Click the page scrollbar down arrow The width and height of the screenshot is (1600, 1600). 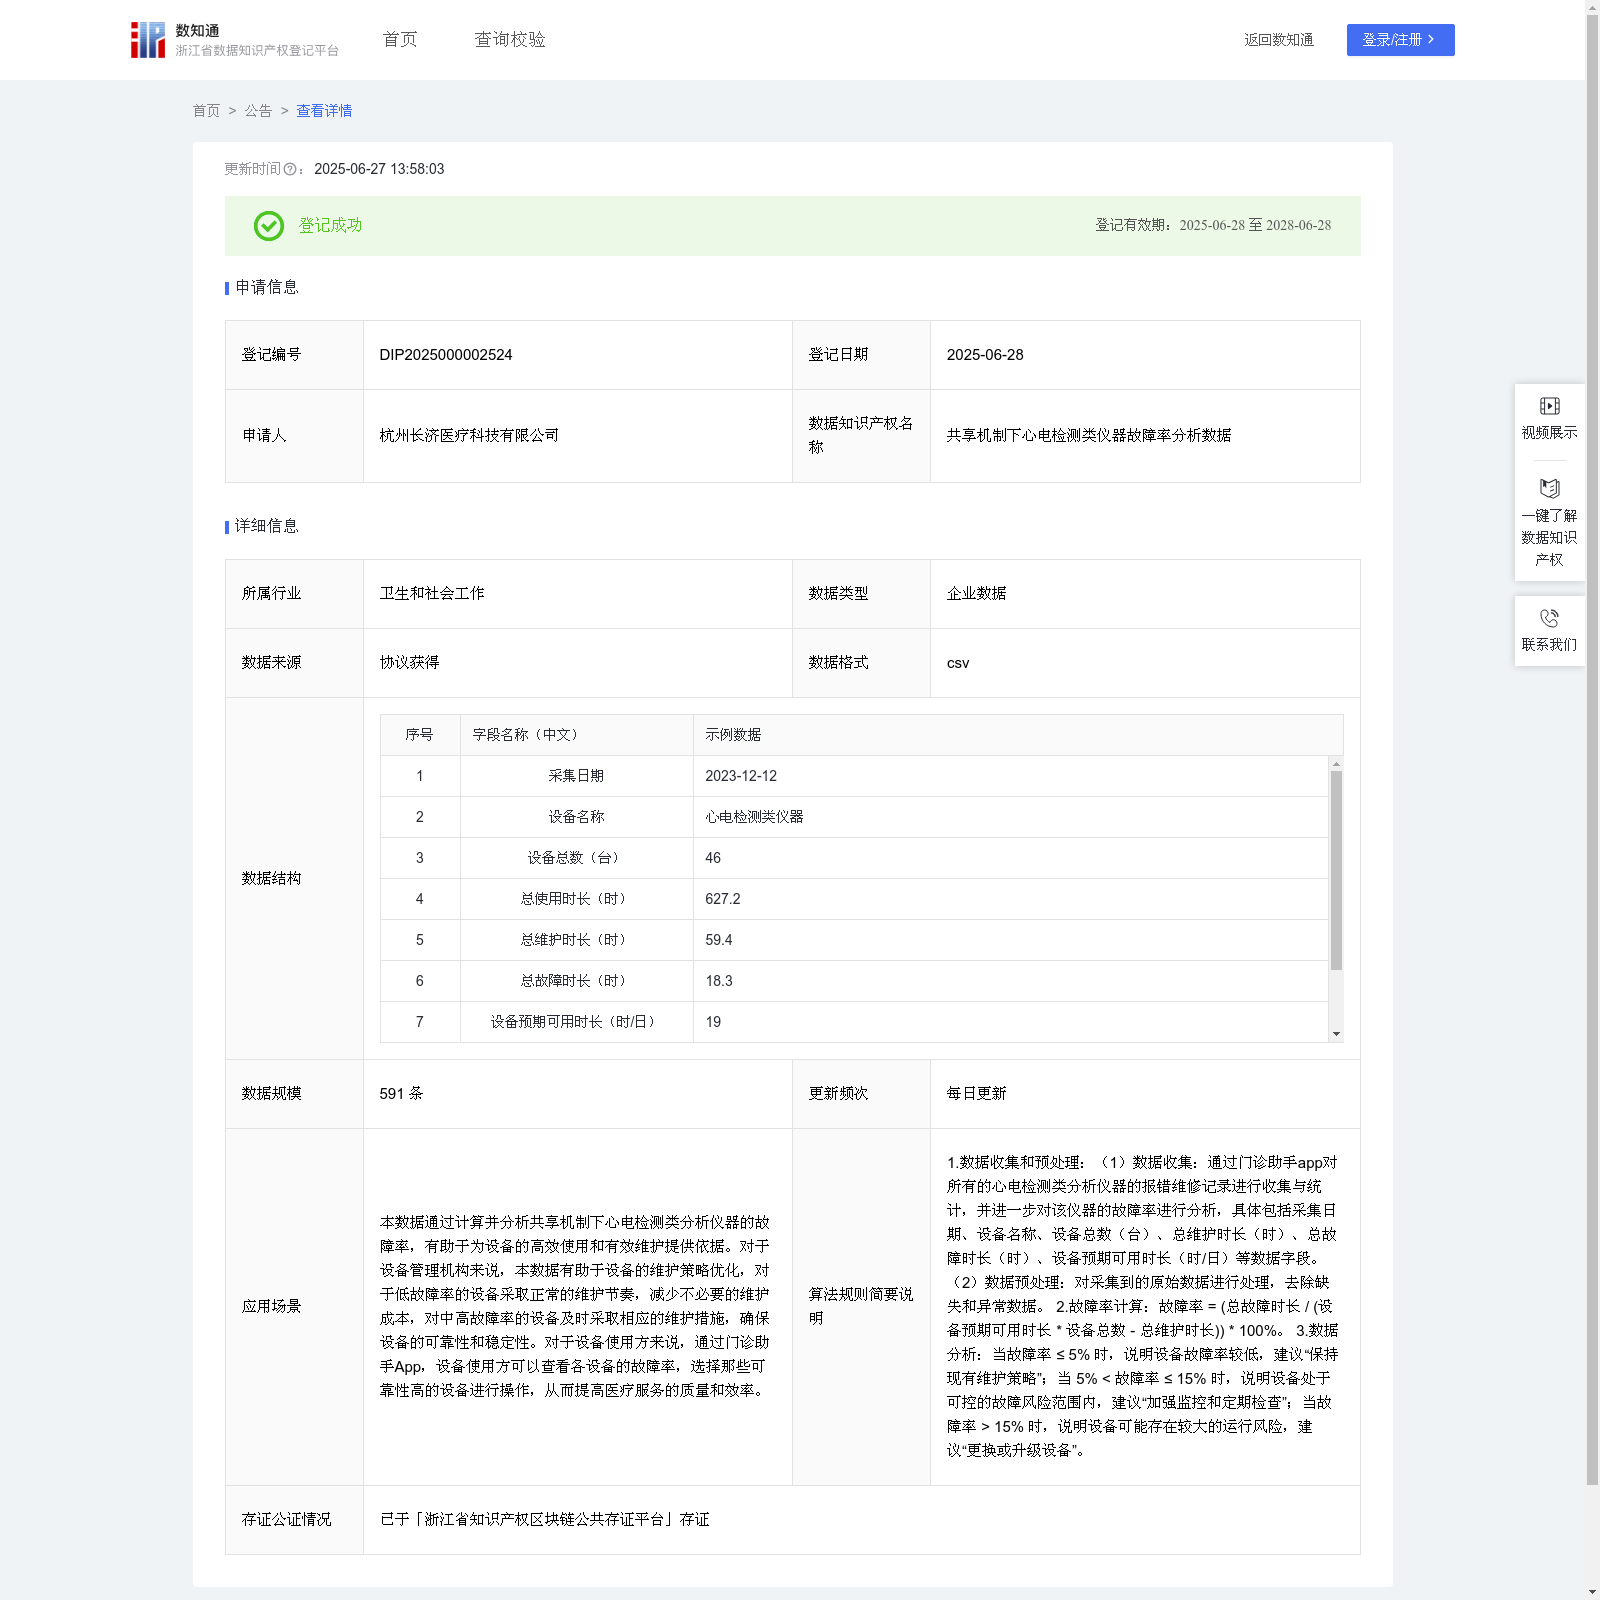click(1592, 1591)
